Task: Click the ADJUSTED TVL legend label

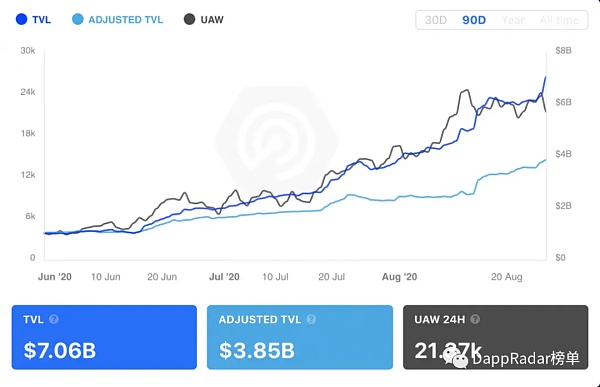Action: tap(126, 20)
